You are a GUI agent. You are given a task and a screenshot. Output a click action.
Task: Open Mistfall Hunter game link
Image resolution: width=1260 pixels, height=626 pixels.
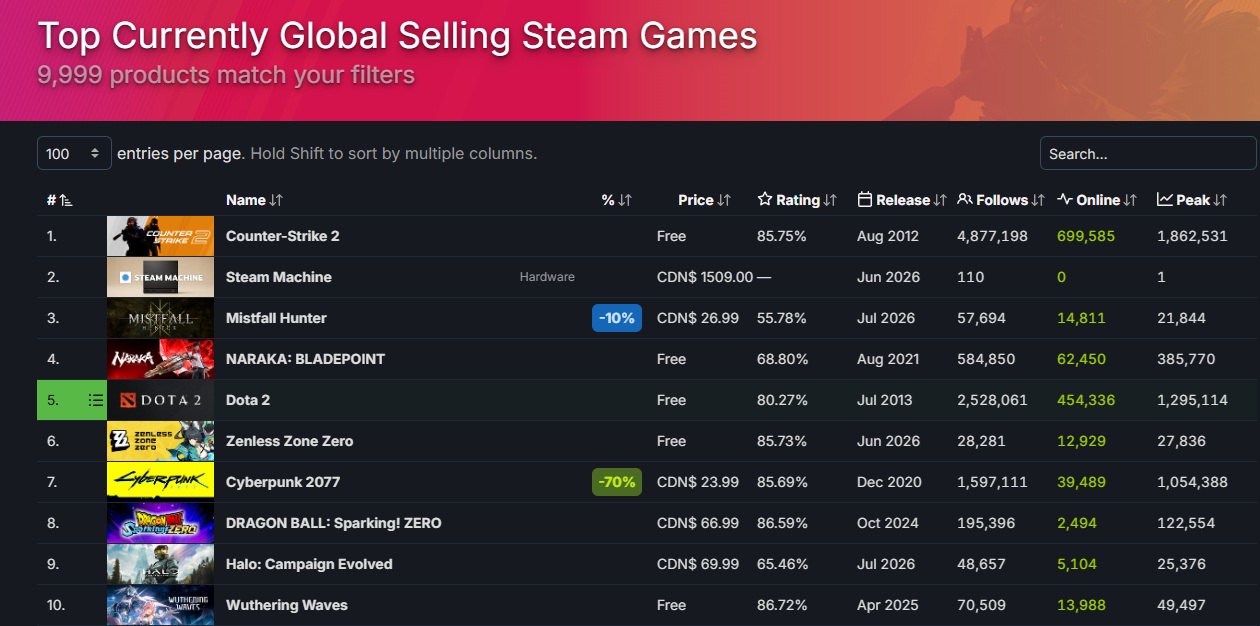tap(276, 318)
